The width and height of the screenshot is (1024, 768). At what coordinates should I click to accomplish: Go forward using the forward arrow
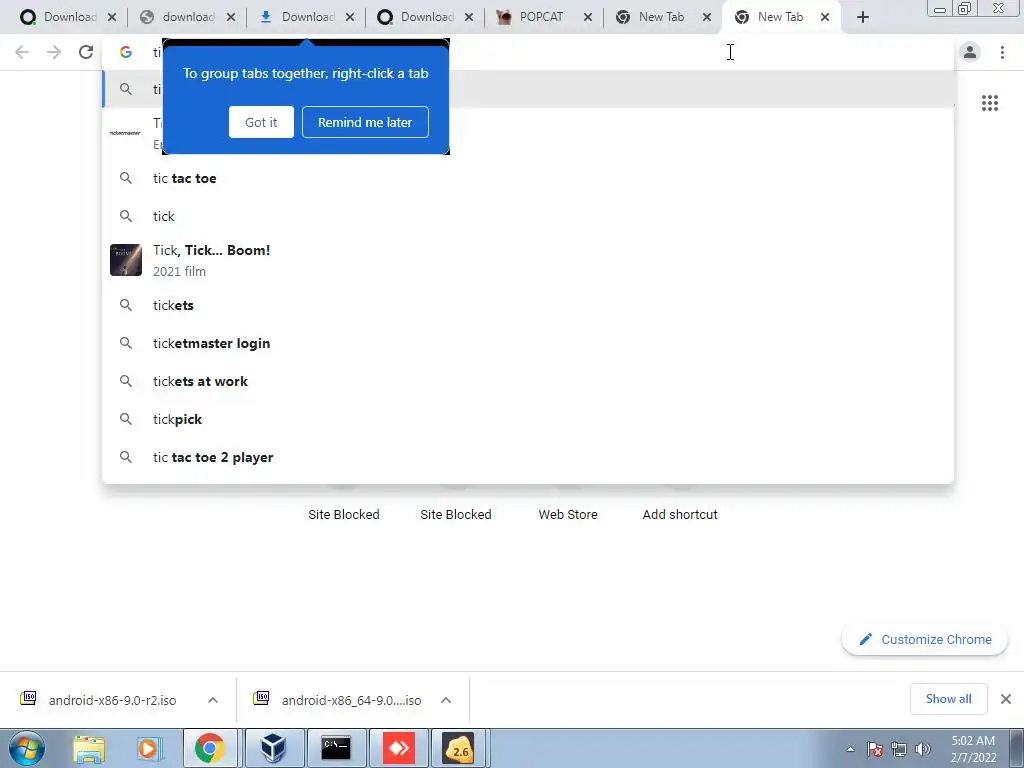pos(54,52)
